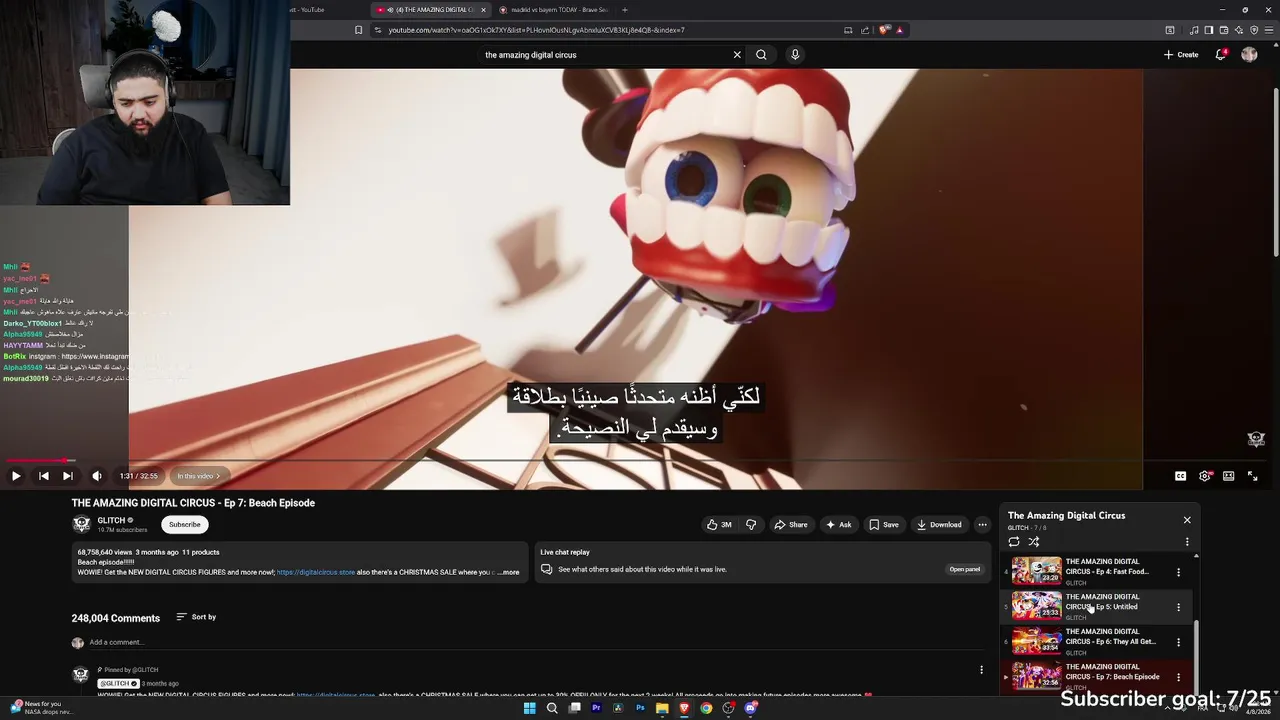Viewport: 1280px width, 720px height.
Task: Go to previous playlist video
Action: [x=44, y=476]
